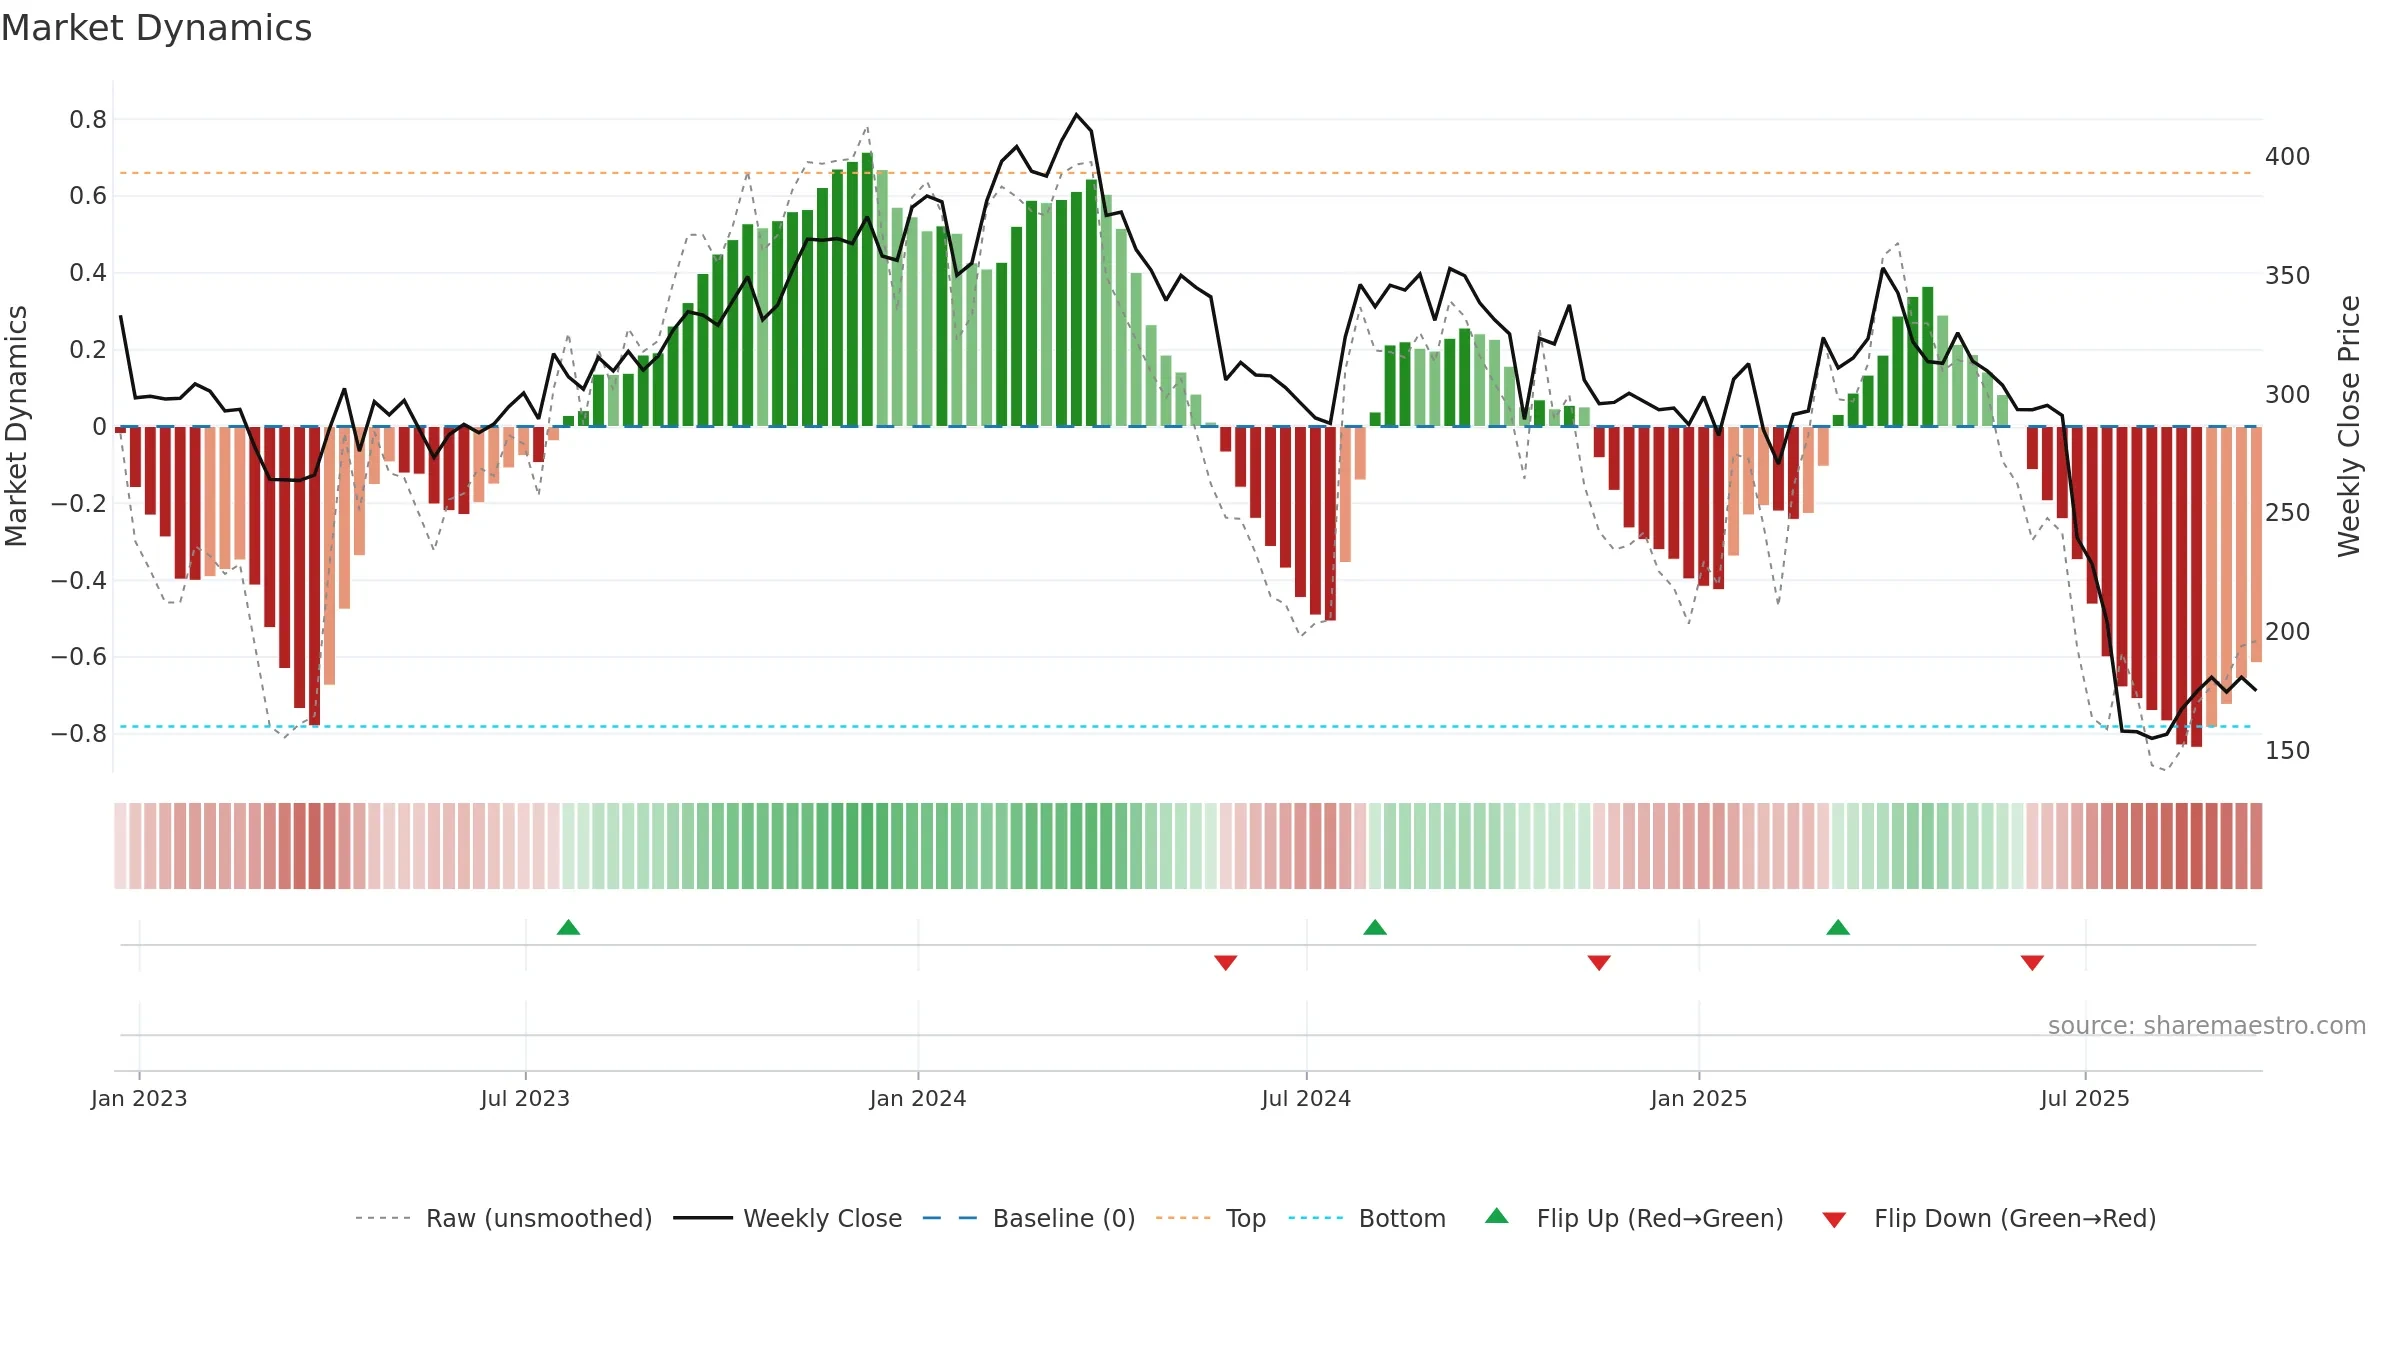This screenshot has height=1350, width=2400.
Task: Select the Flip Down marker before Jul 2024
Action: 1226,963
